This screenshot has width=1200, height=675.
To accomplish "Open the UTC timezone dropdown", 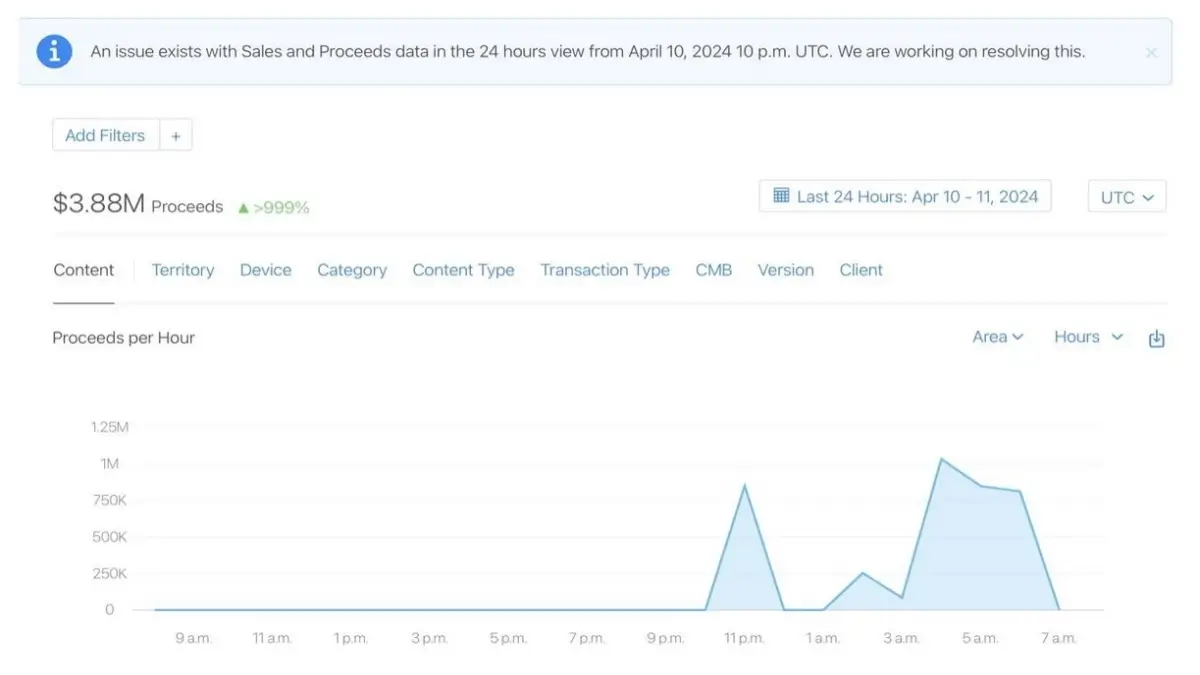I will click(1126, 196).
